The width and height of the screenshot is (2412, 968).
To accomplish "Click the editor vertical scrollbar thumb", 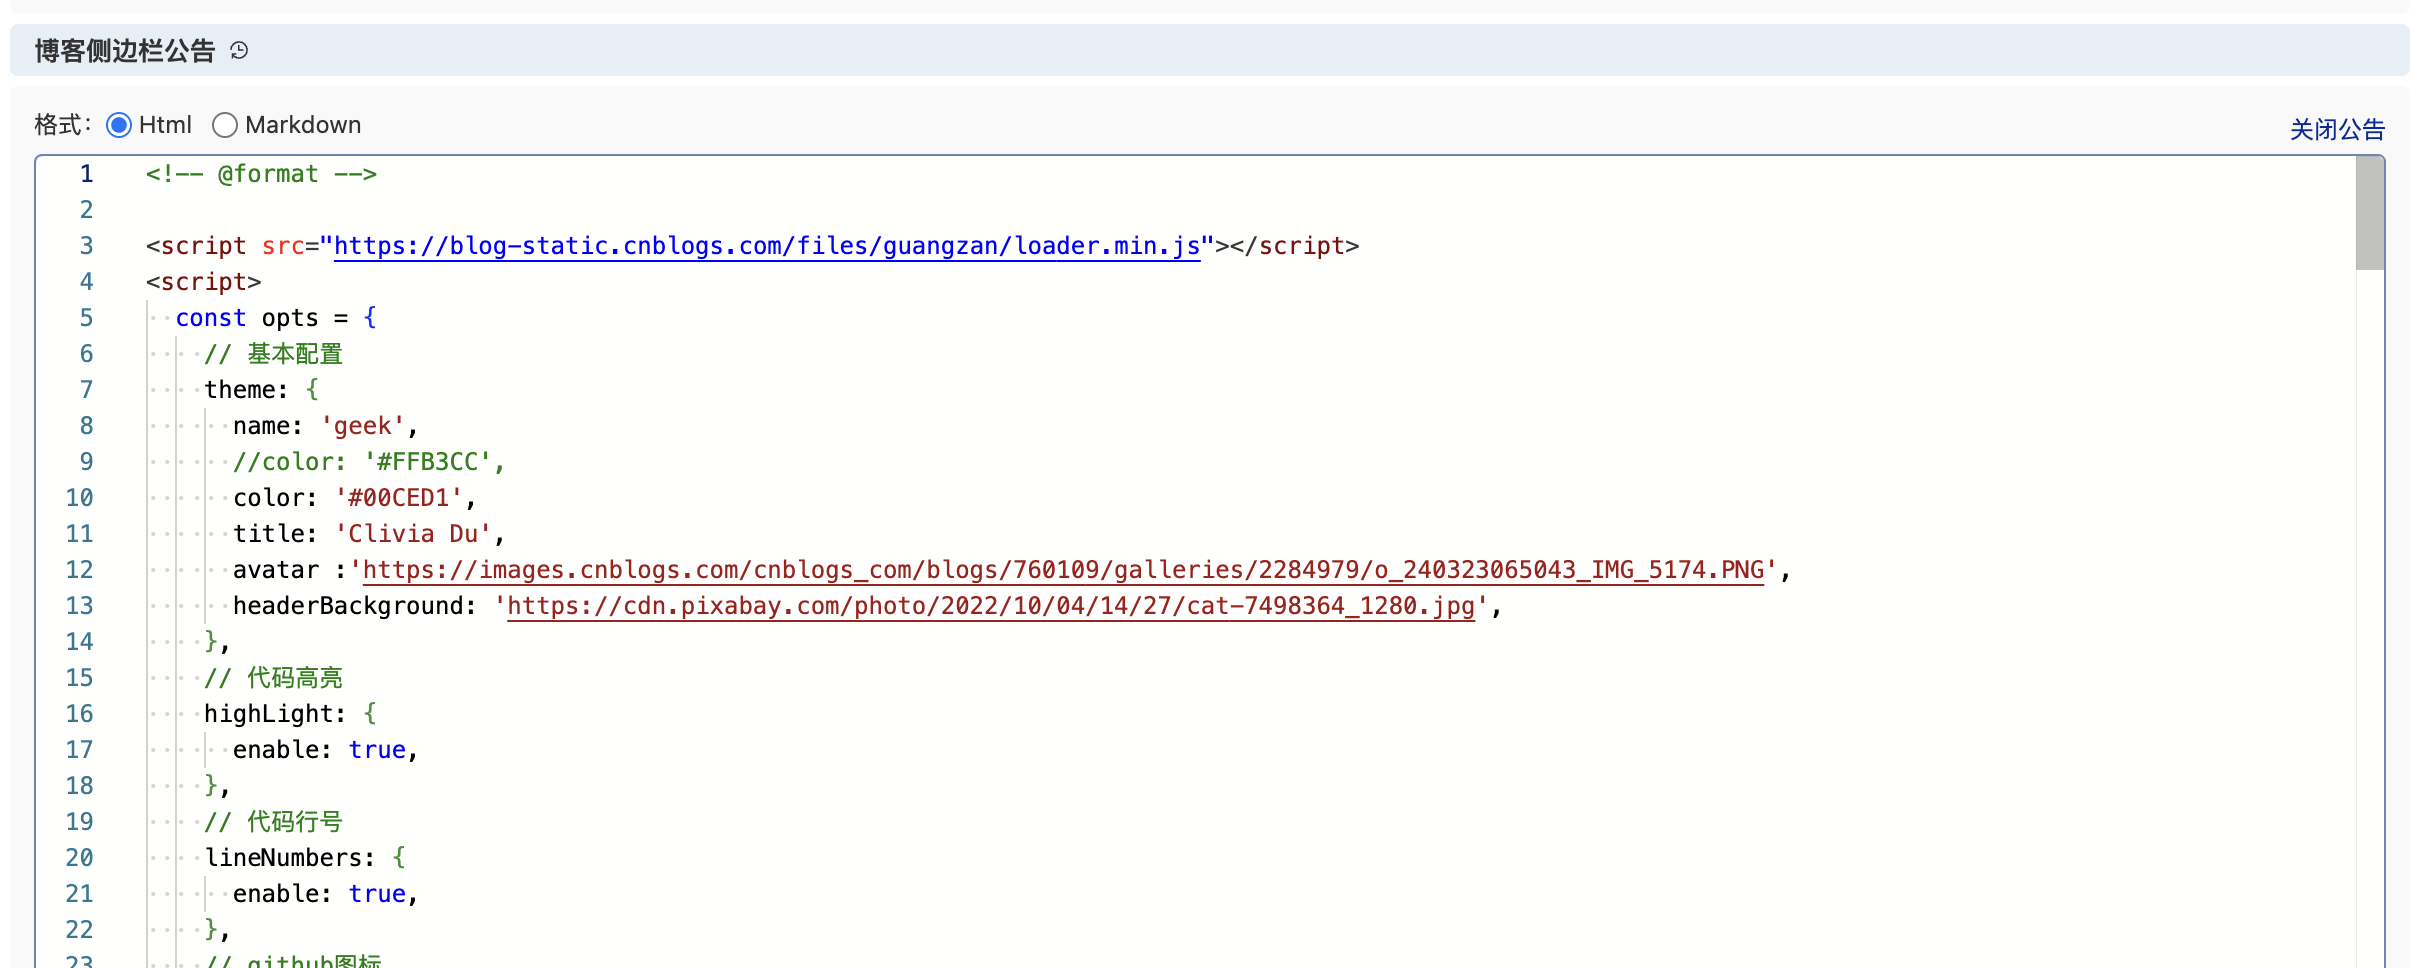I will tap(2370, 213).
